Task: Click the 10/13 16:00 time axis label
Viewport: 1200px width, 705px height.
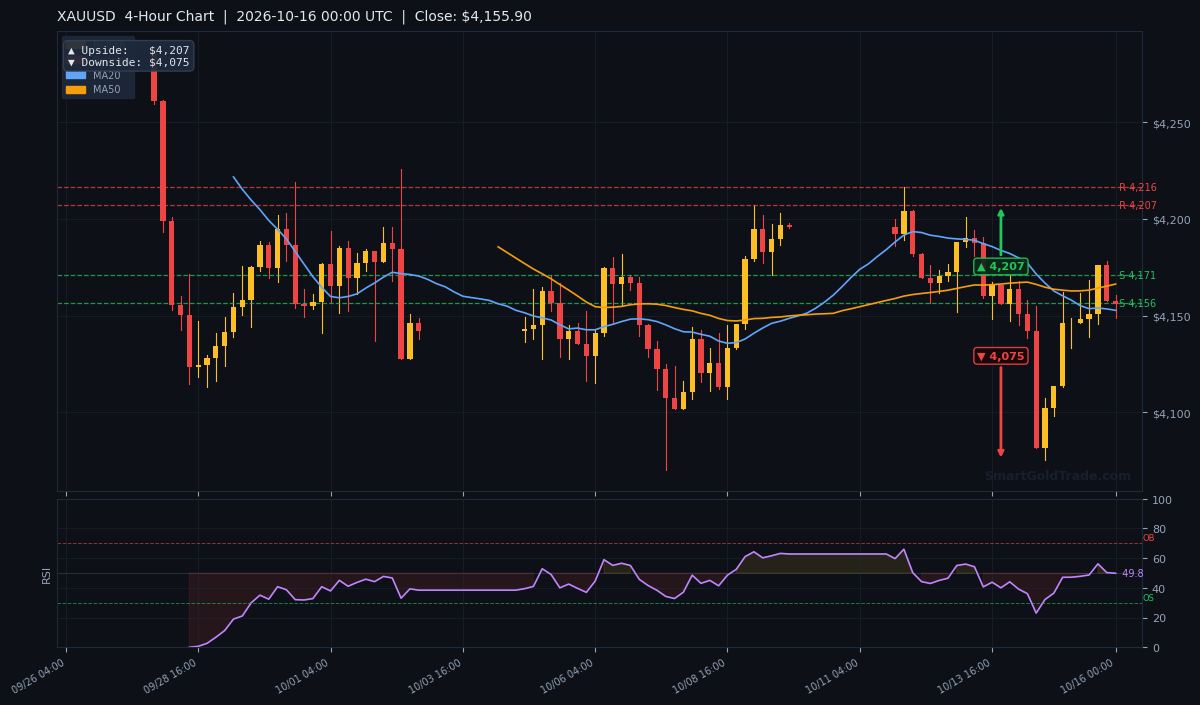Action: pyautogui.click(x=966, y=676)
